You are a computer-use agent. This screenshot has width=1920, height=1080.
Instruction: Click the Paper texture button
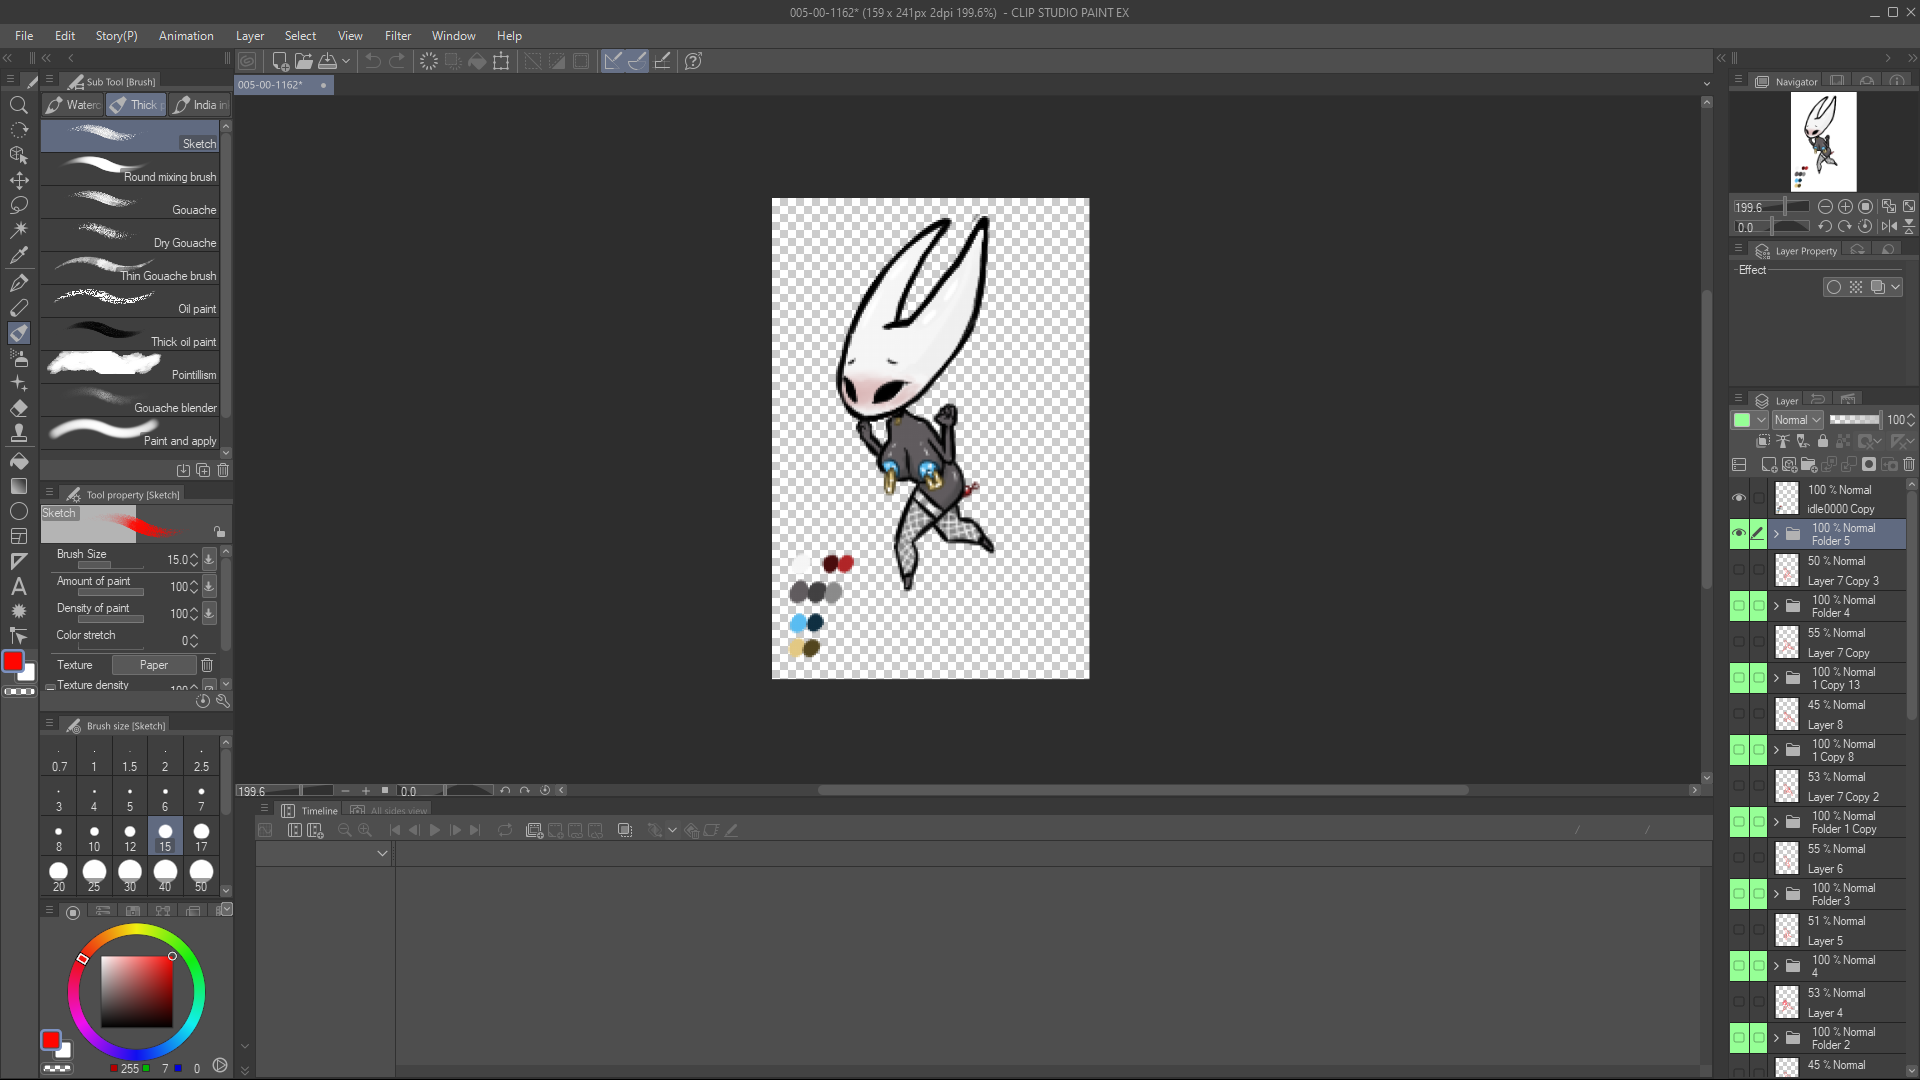pos(153,665)
